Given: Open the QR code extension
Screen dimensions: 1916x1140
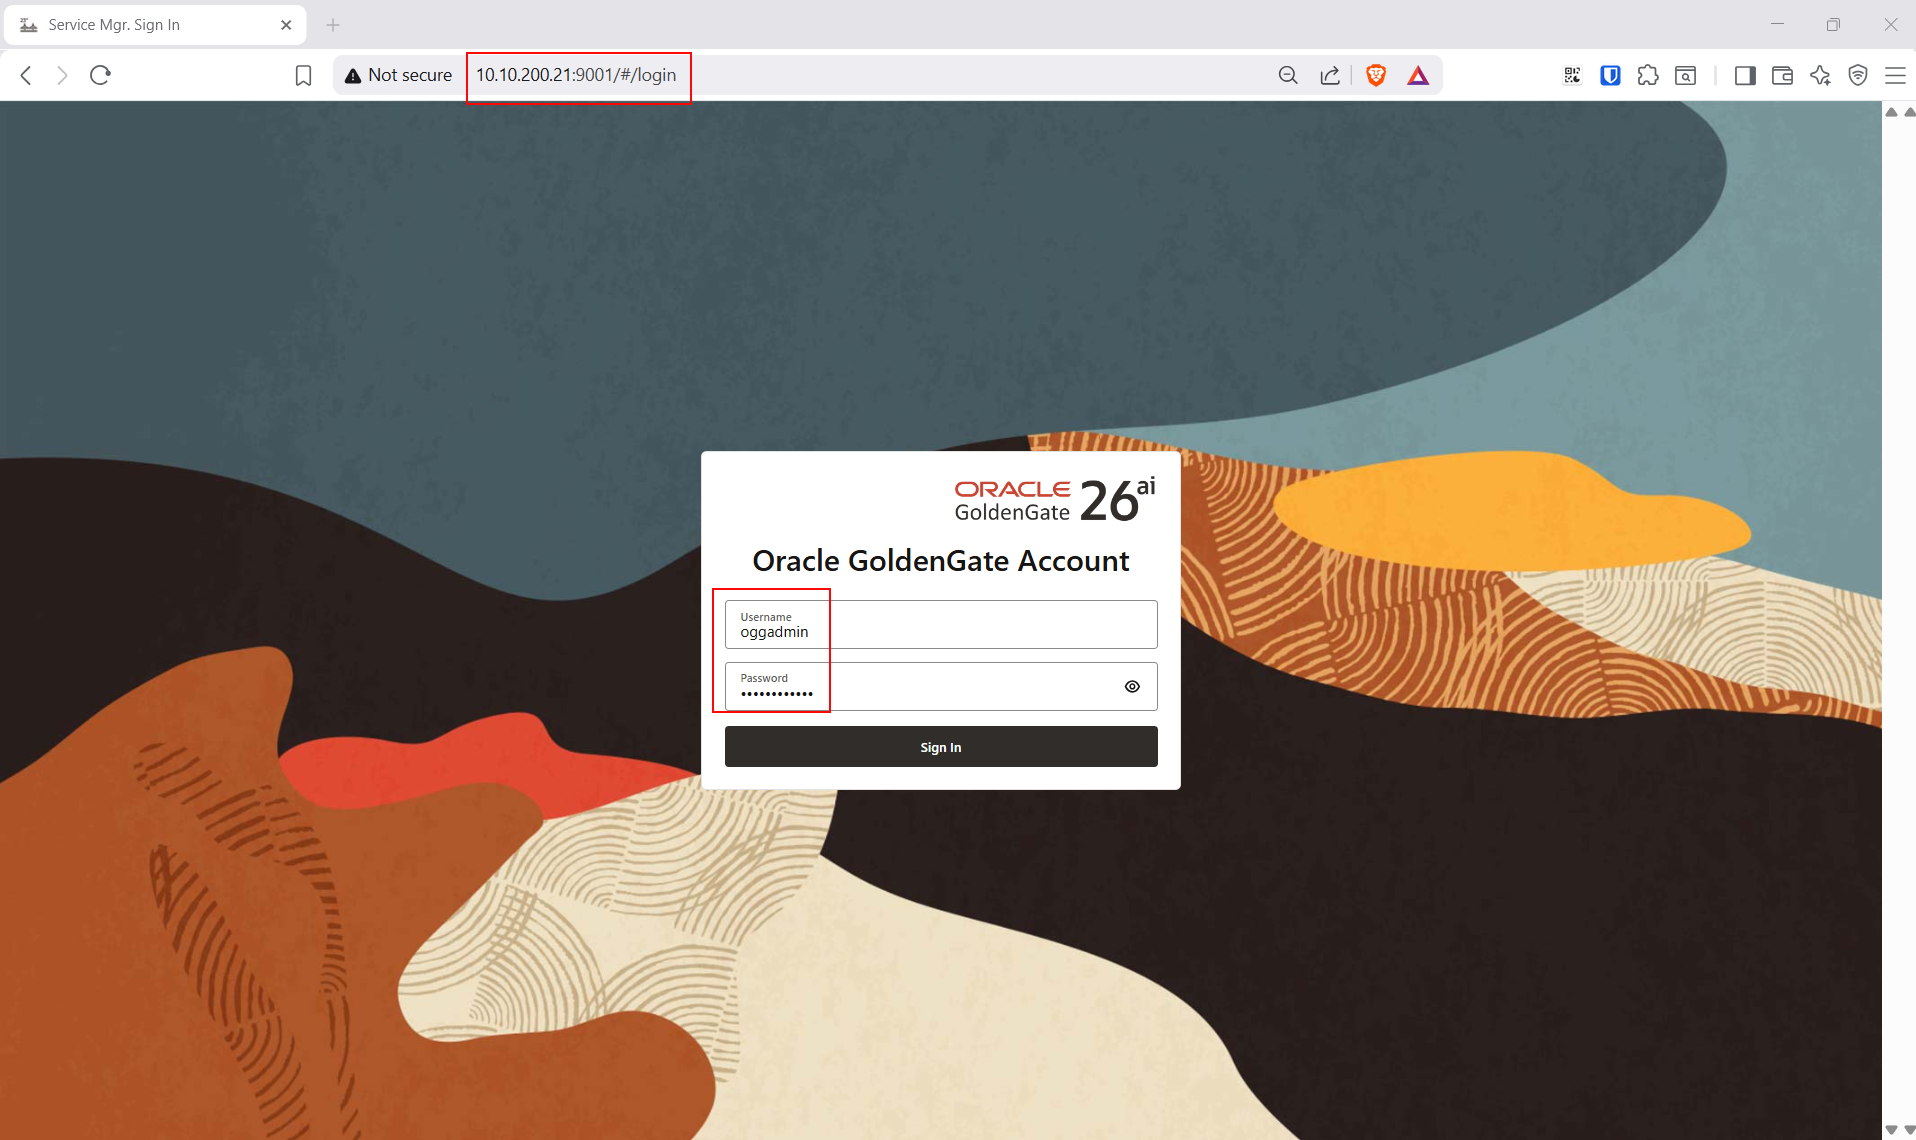Looking at the screenshot, I should (x=1572, y=75).
